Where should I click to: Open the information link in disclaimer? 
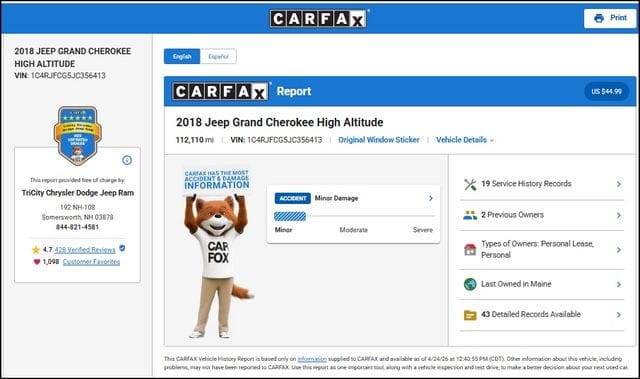[312, 359]
